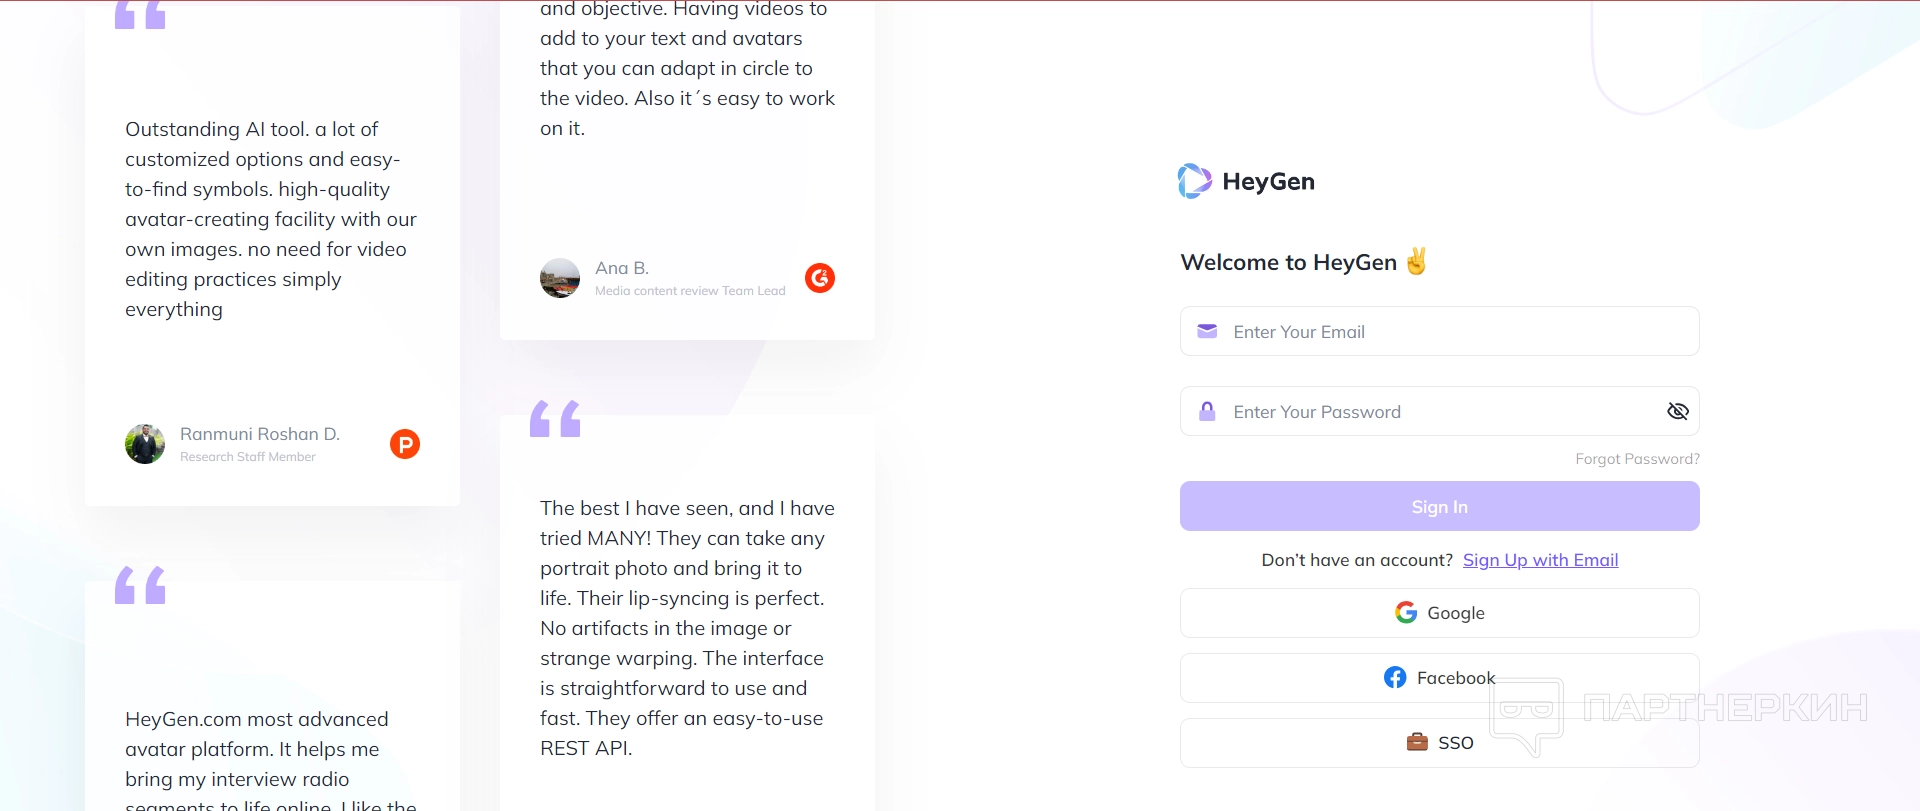
Task: Click the G2 badge on Ana B.'s review
Action: coord(820,278)
